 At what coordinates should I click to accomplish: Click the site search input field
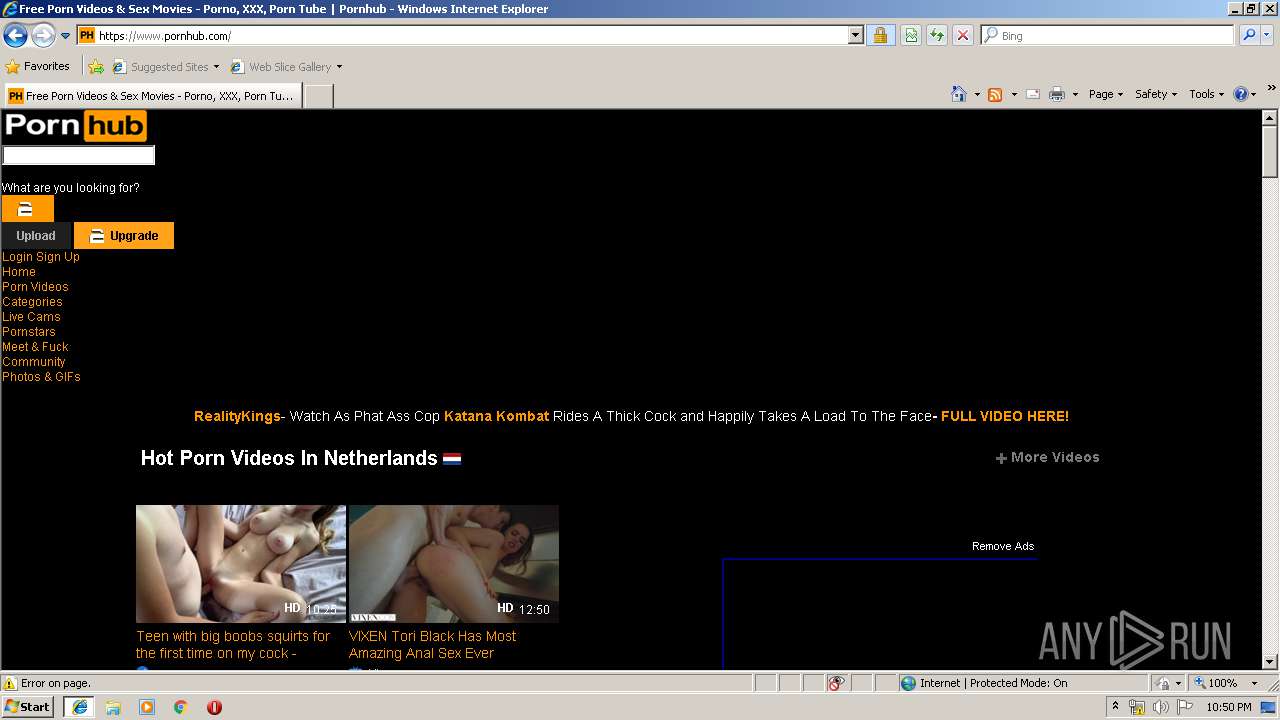79,155
